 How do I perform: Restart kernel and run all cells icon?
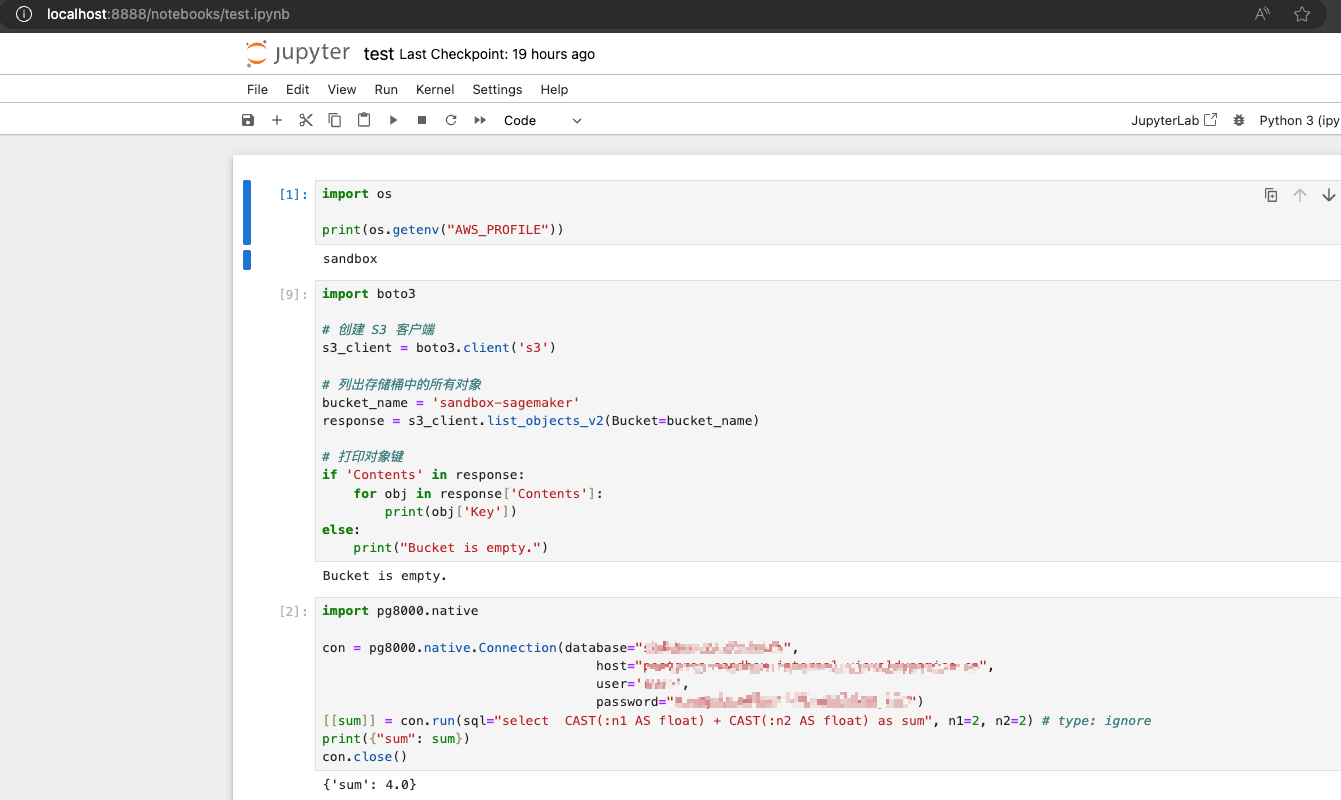(x=480, y=120)
